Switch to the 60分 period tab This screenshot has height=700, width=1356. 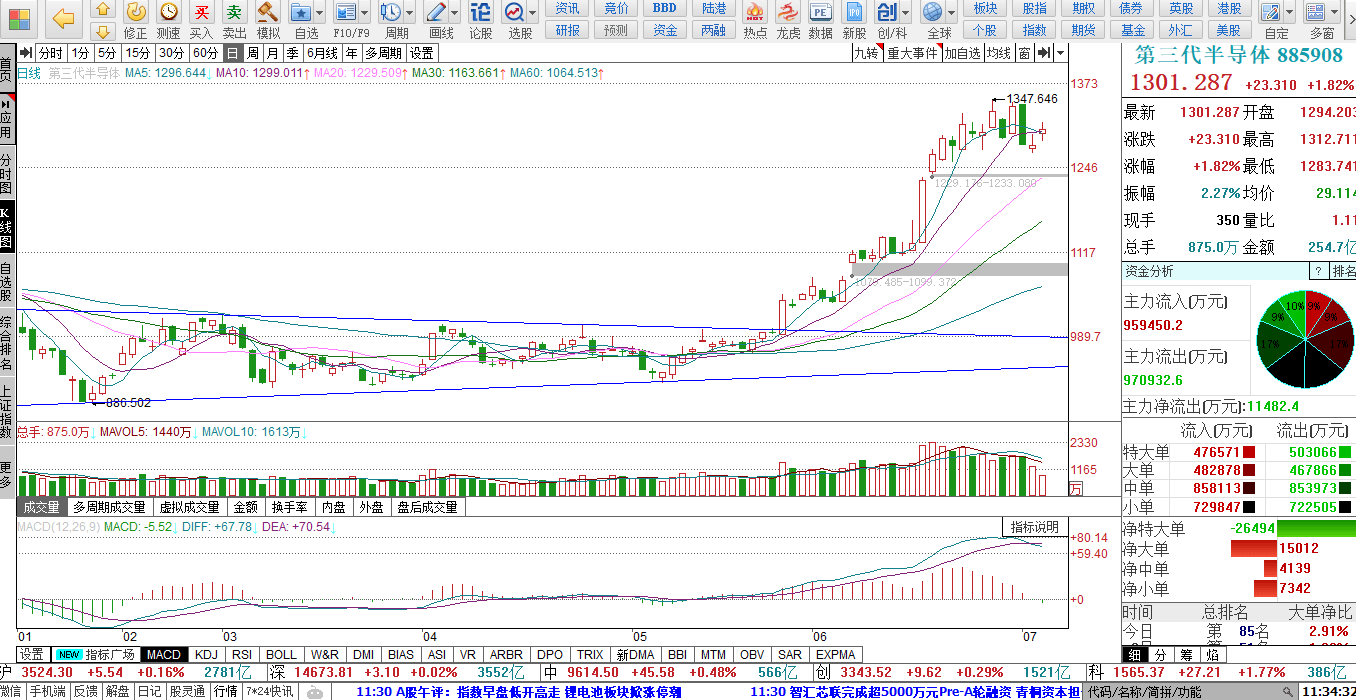[x=205, y=53]
